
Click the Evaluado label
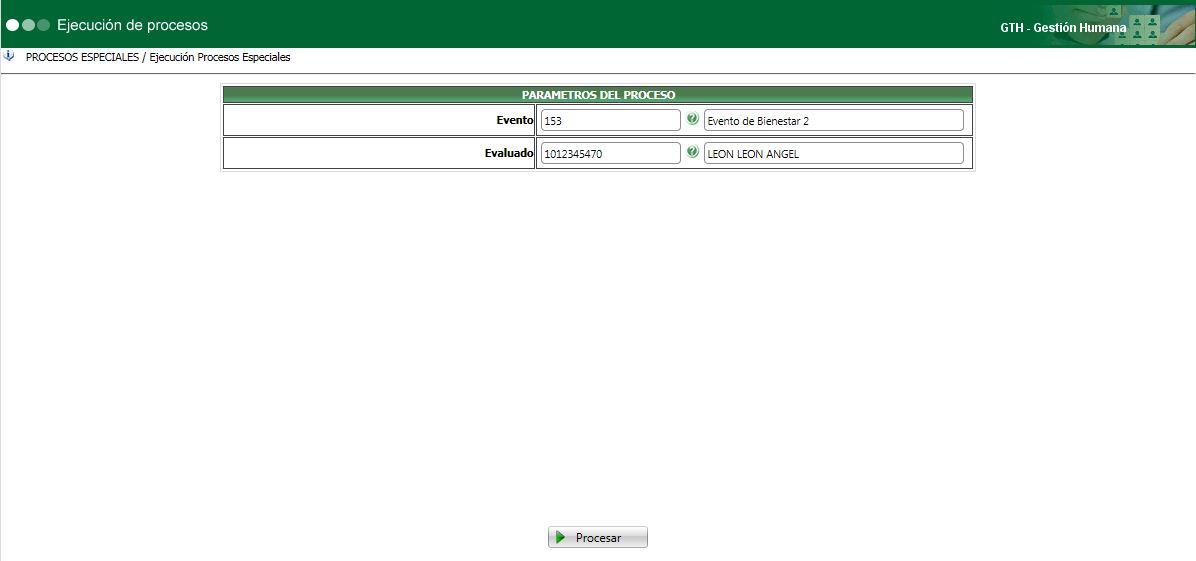click(509, 153)
